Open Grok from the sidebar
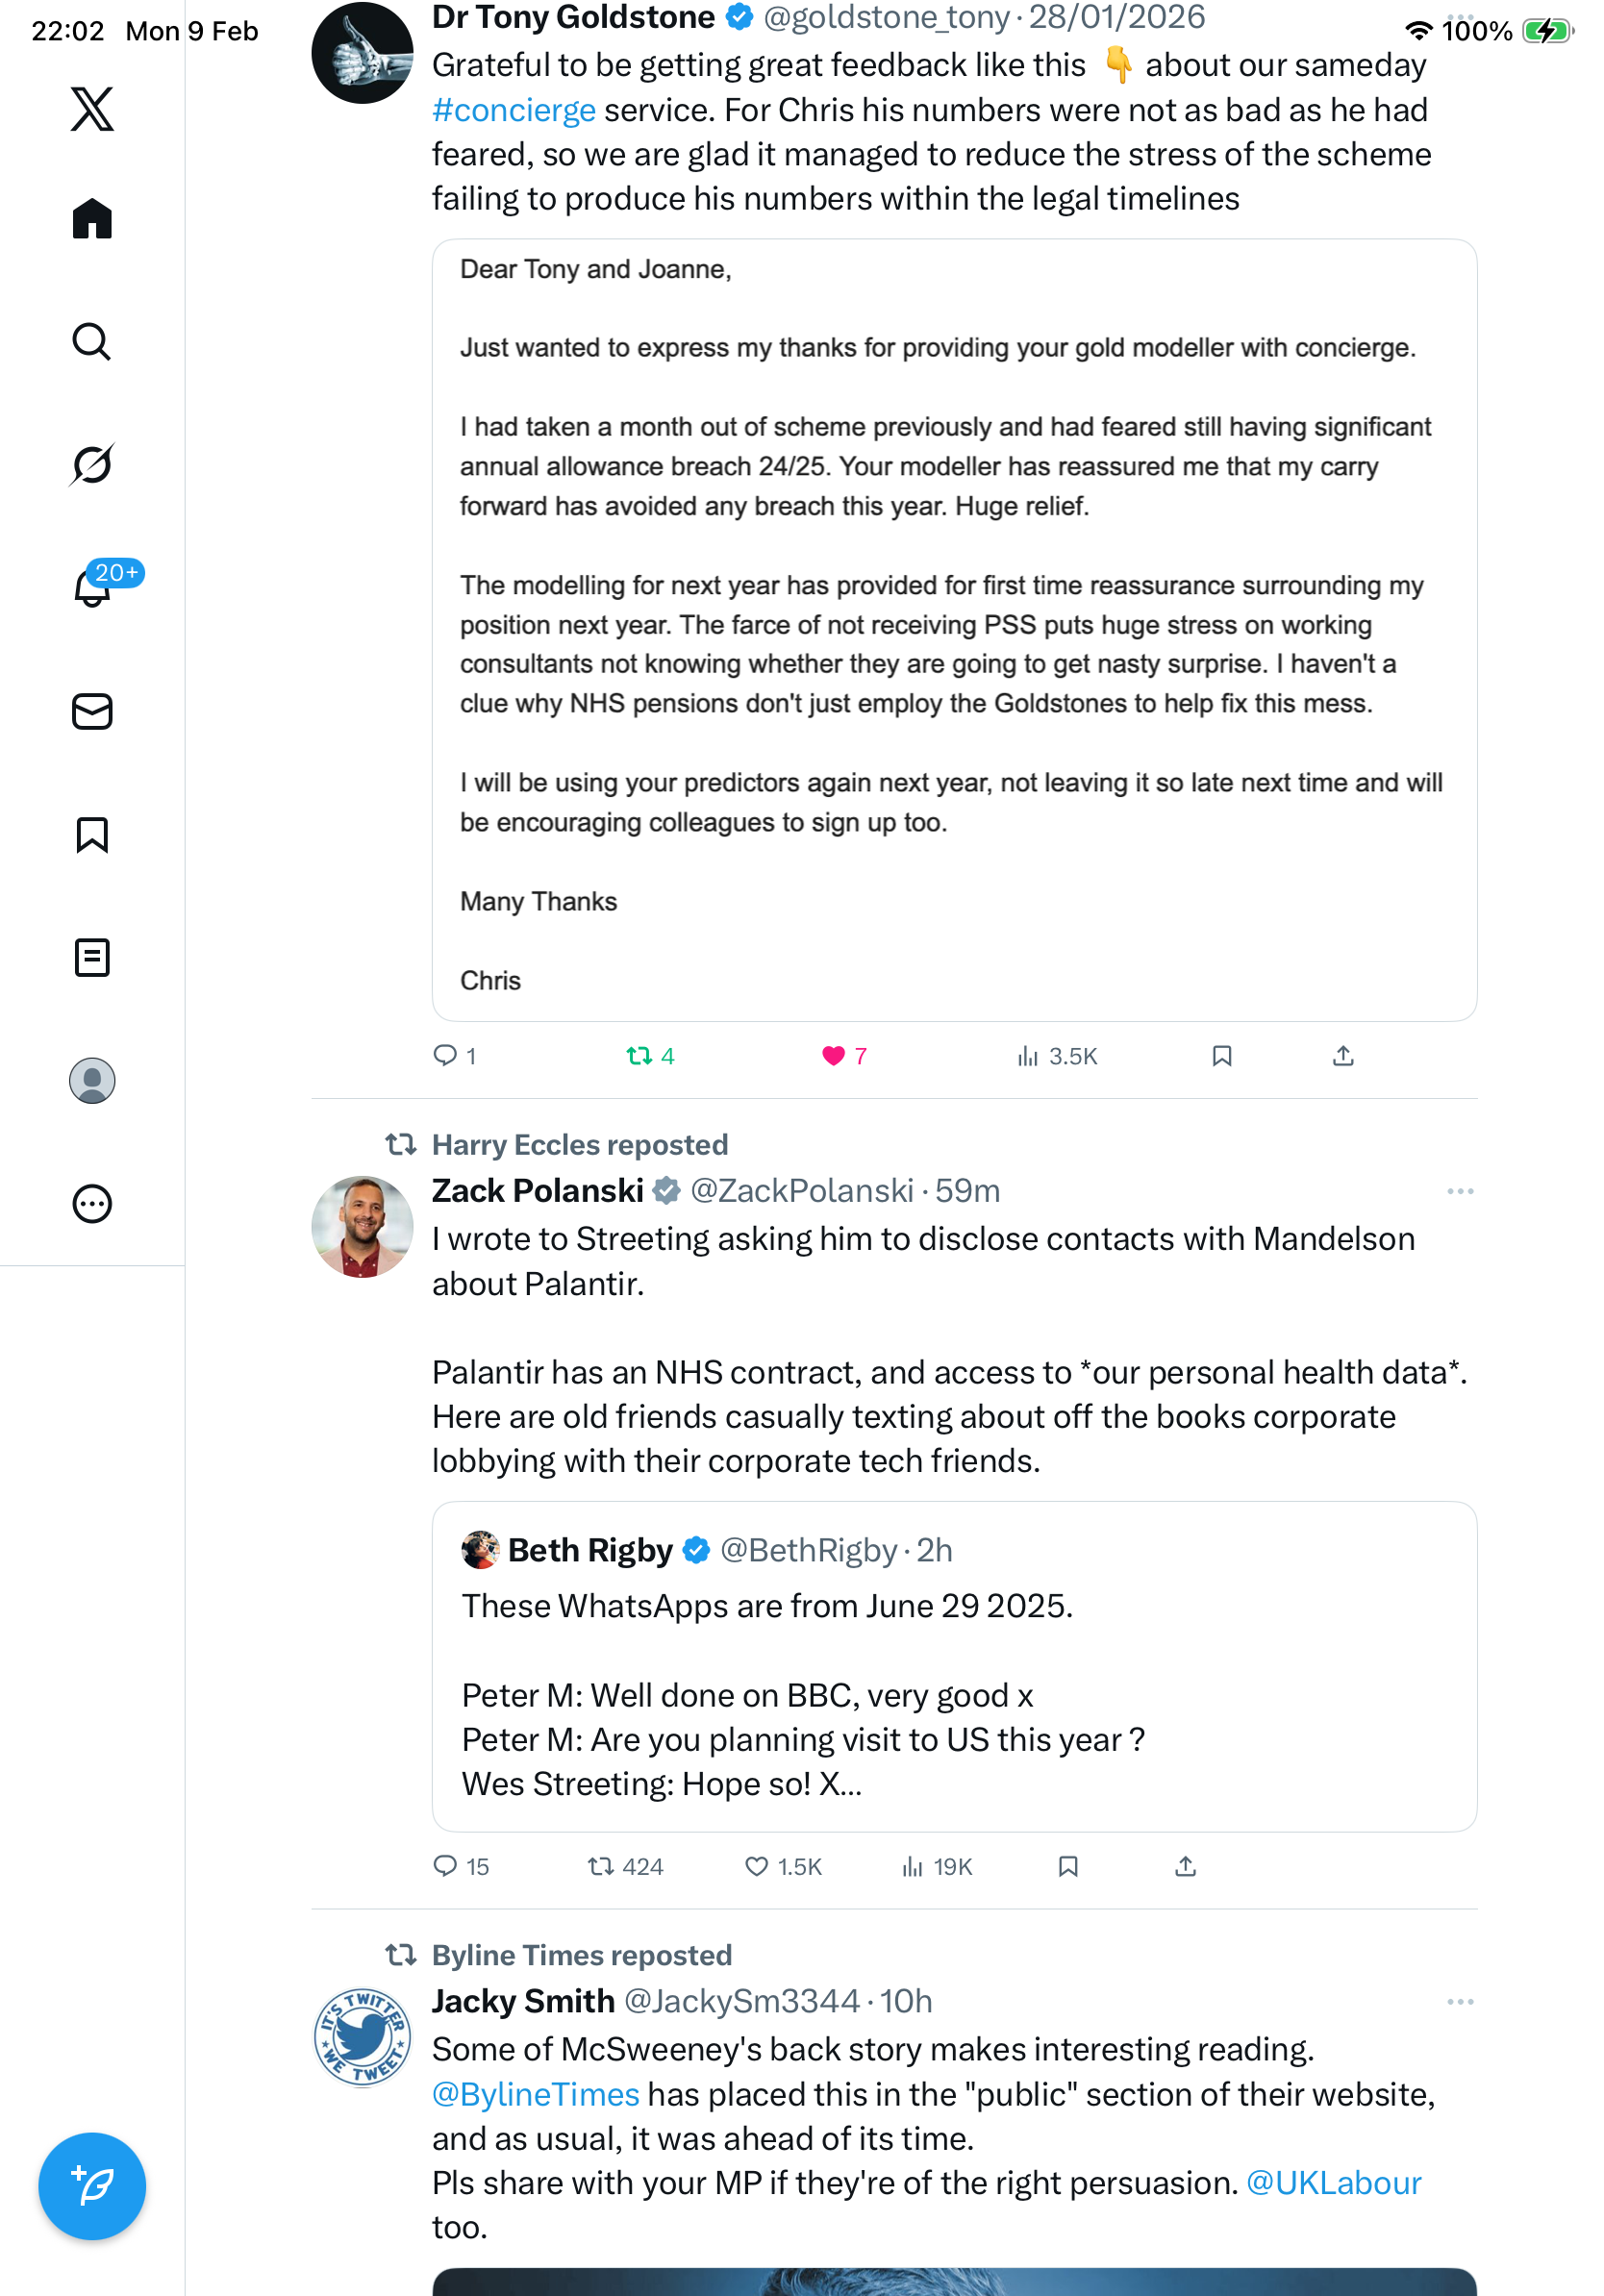1604x2296 pixels. [92, 465]
